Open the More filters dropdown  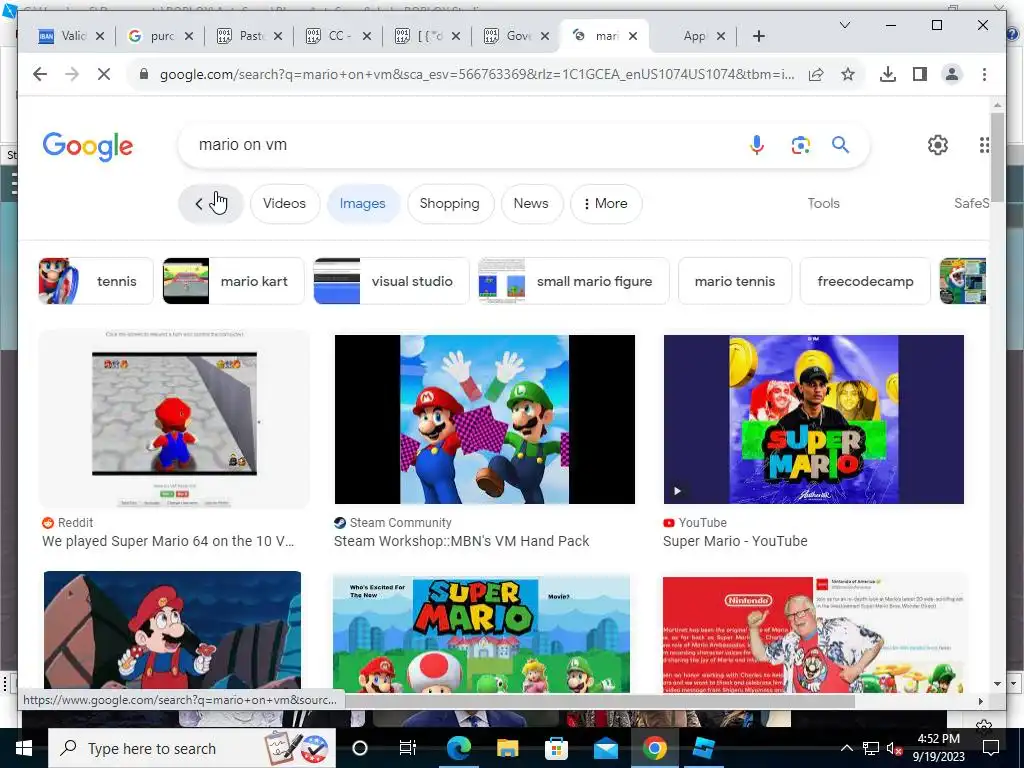click(606, 203)
